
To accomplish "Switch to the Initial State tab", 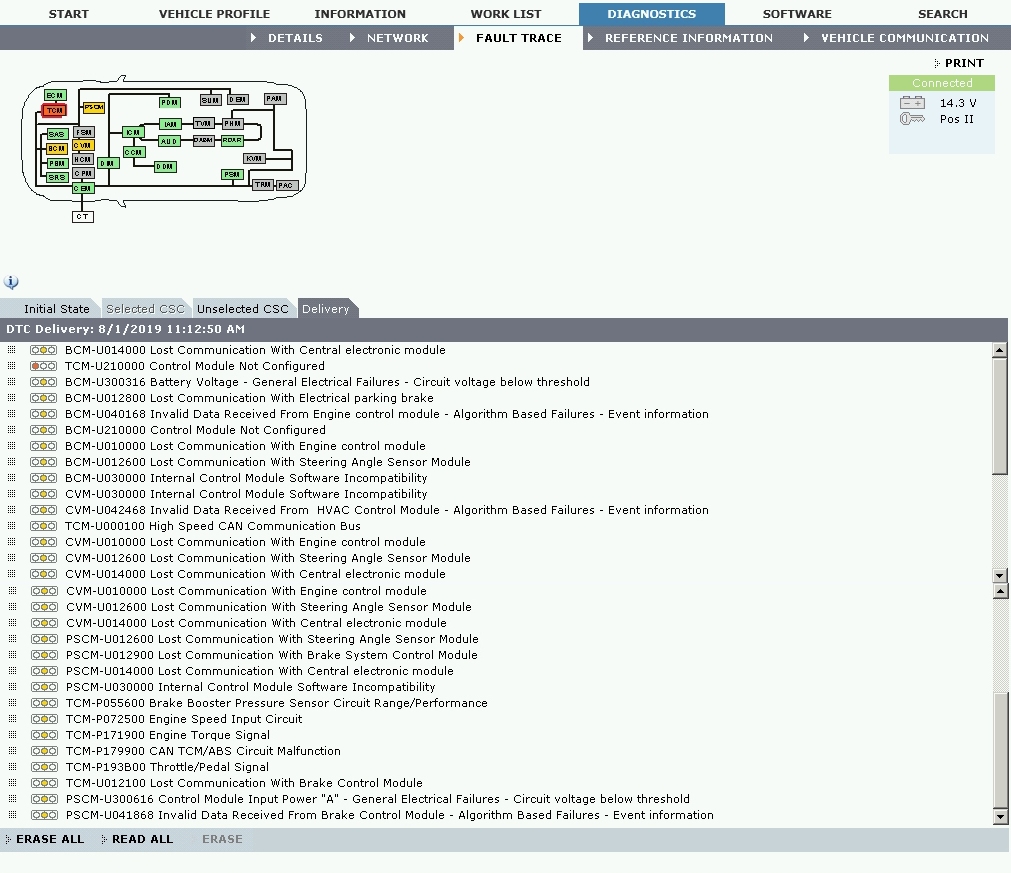I will tap(56, 309).
